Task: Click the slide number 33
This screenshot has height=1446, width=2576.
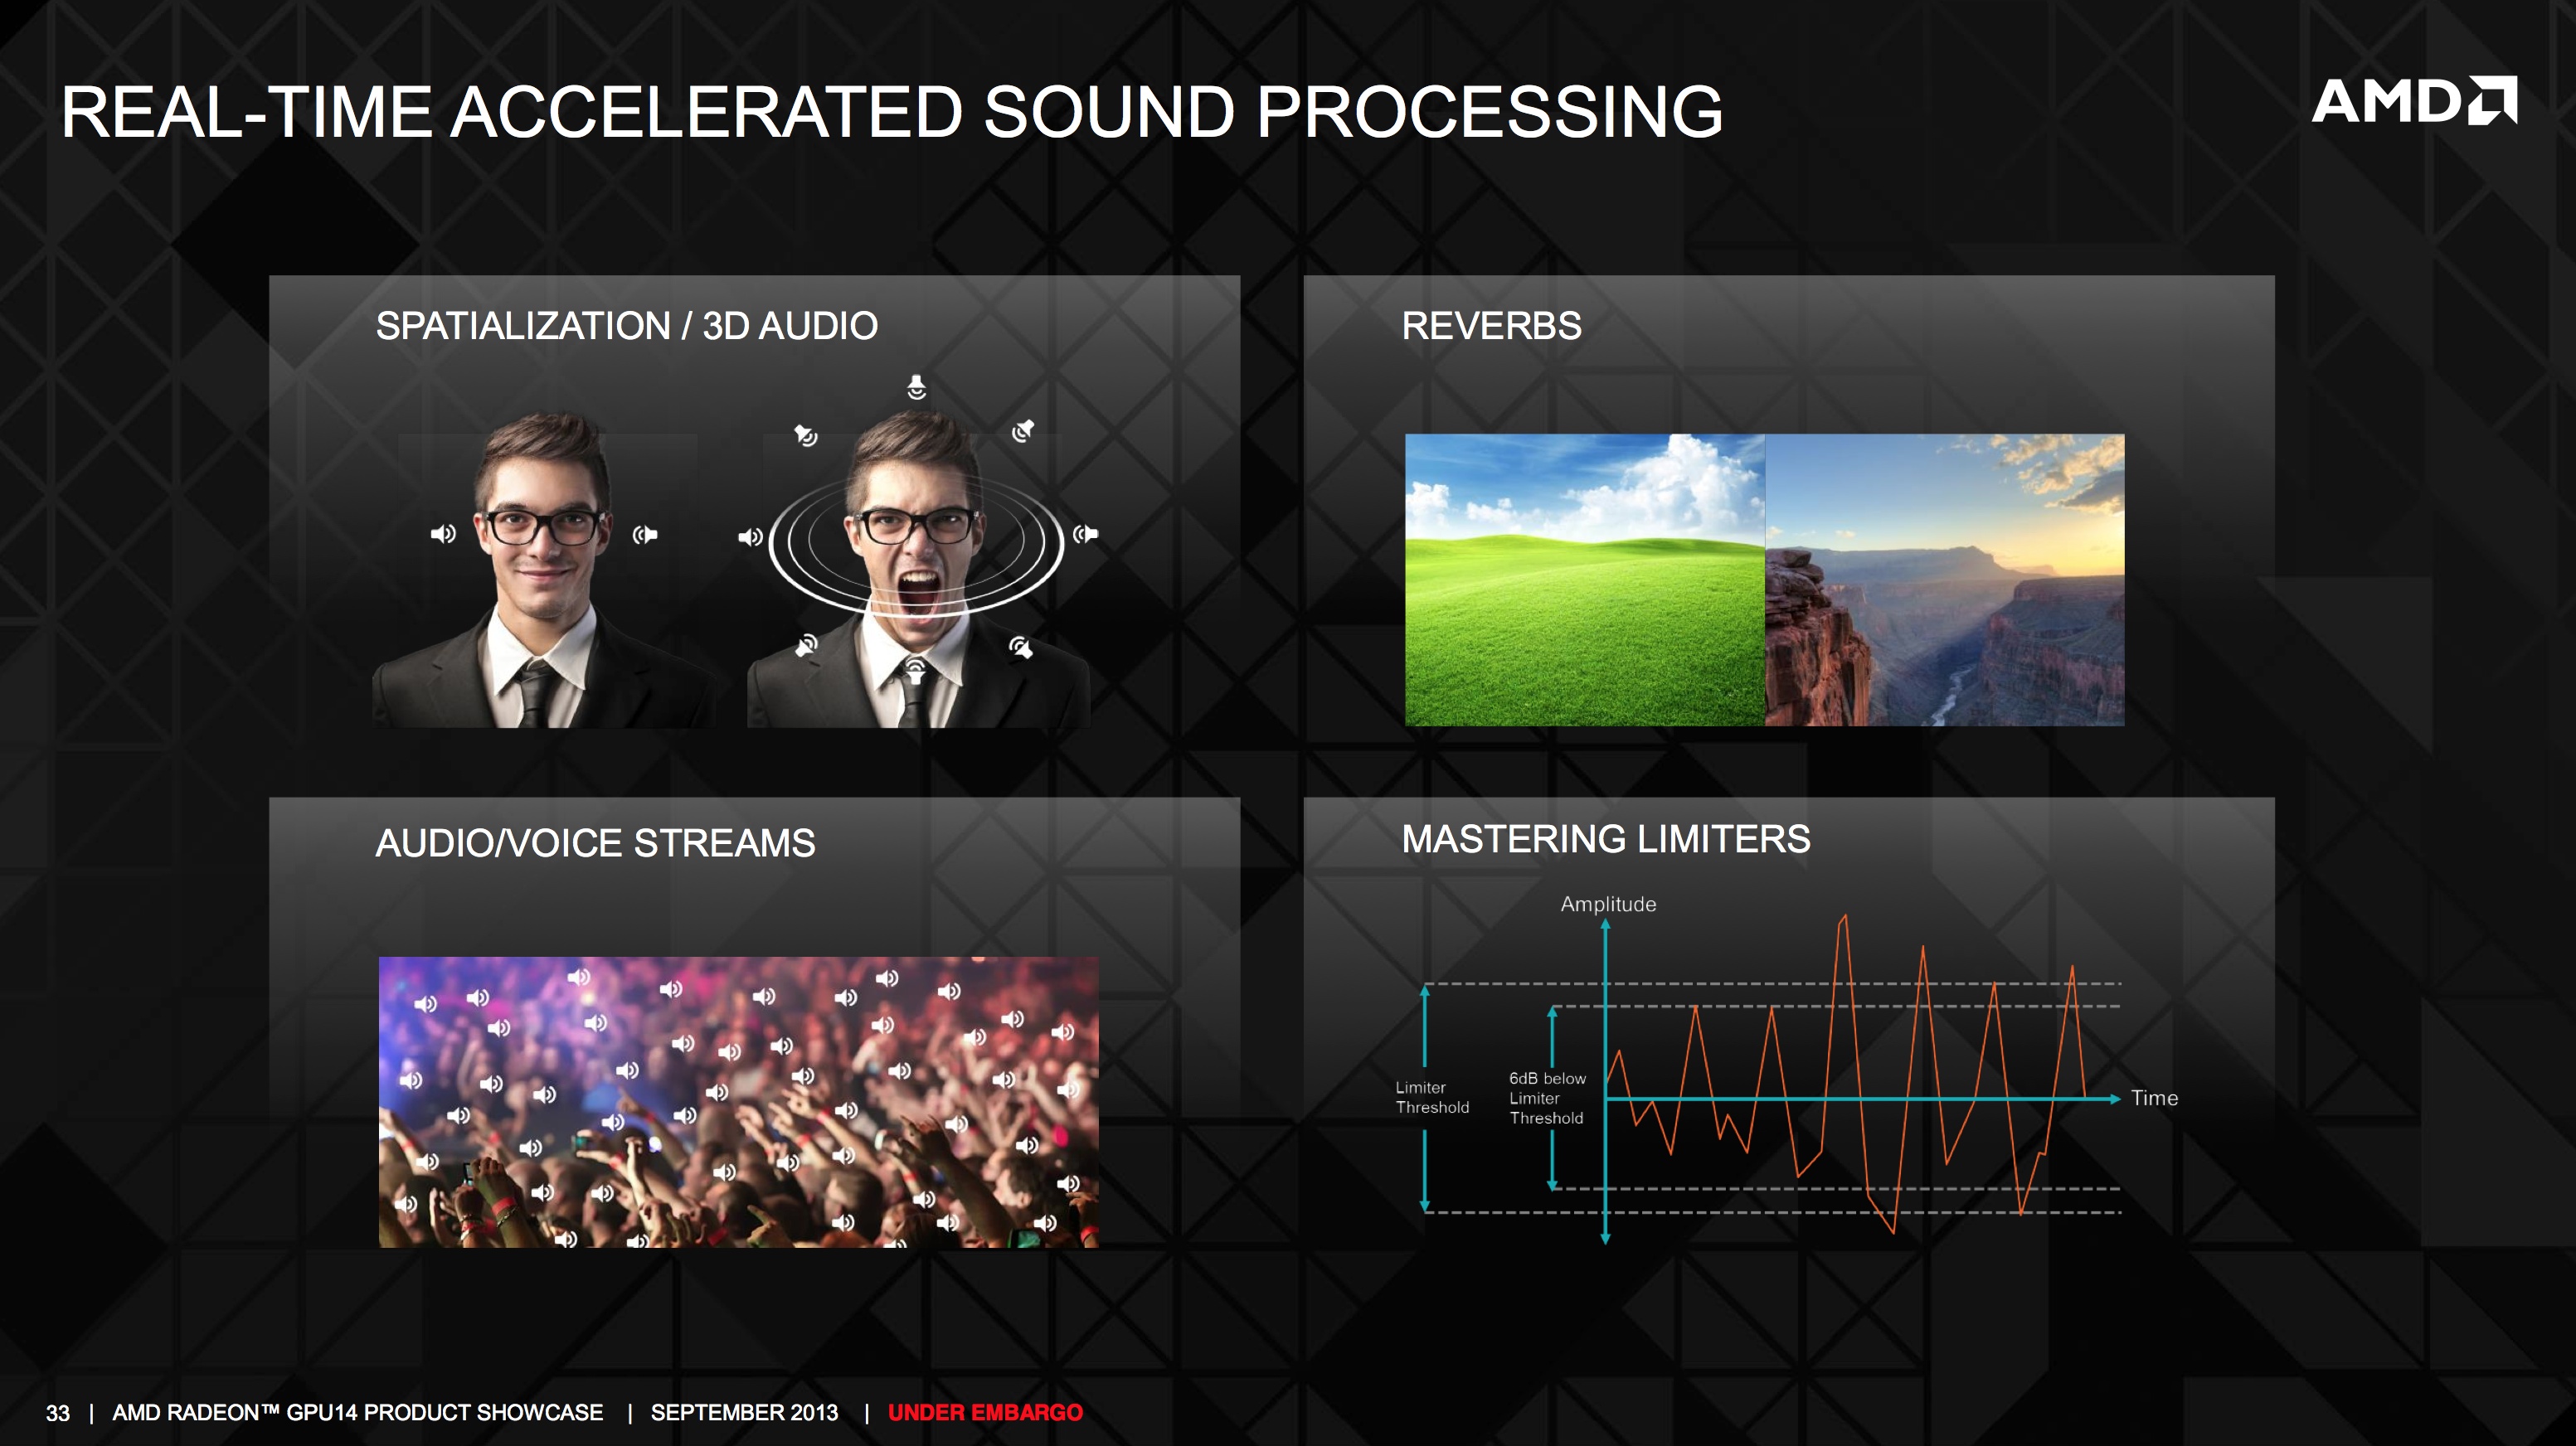Action: pyautogui.click(x=58, y=1413)
